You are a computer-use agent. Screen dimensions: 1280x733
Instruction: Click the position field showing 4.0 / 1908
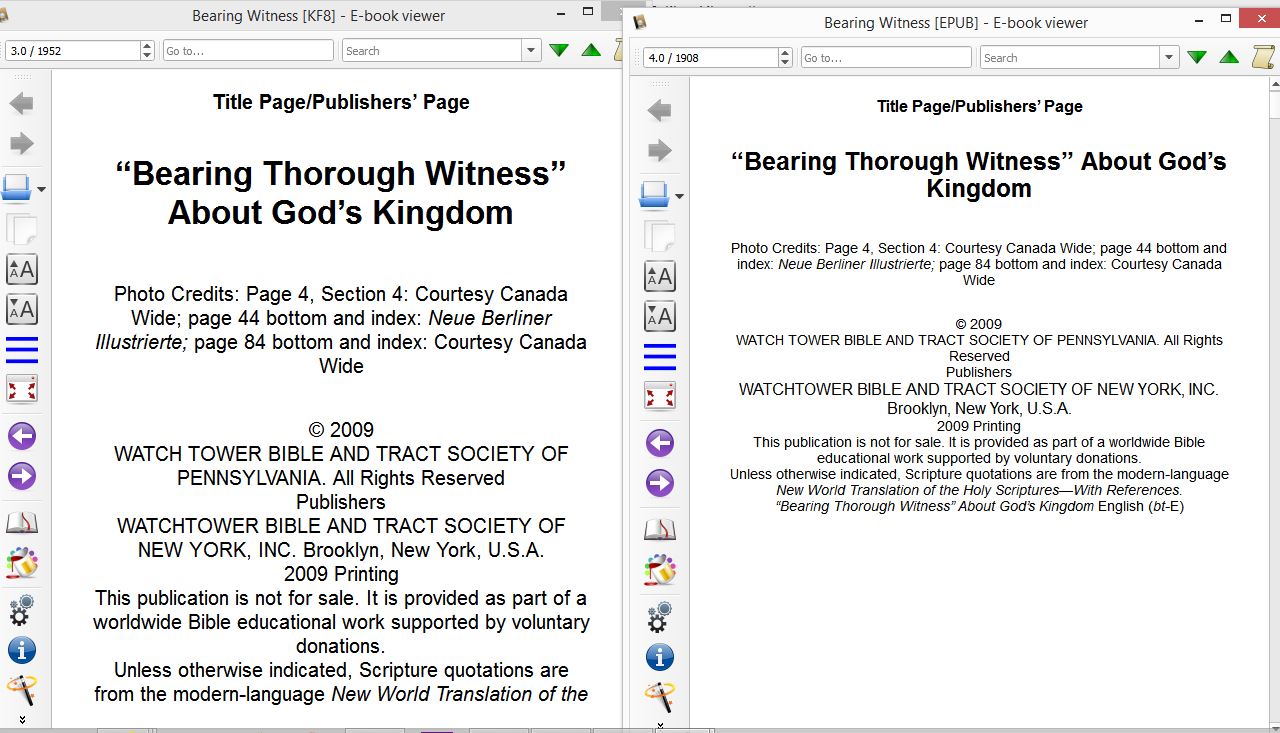(x=711, y=58)
